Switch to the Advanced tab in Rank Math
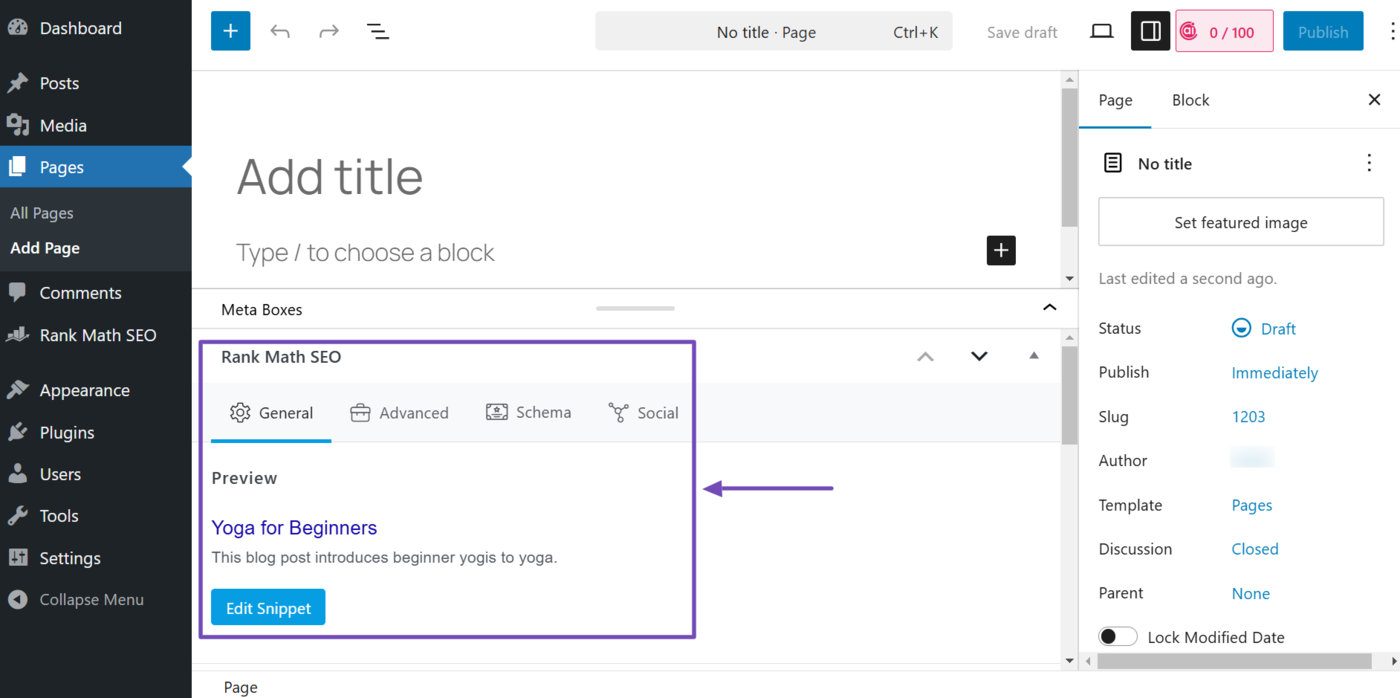1400x698 pixels. [x=400, y=412]
